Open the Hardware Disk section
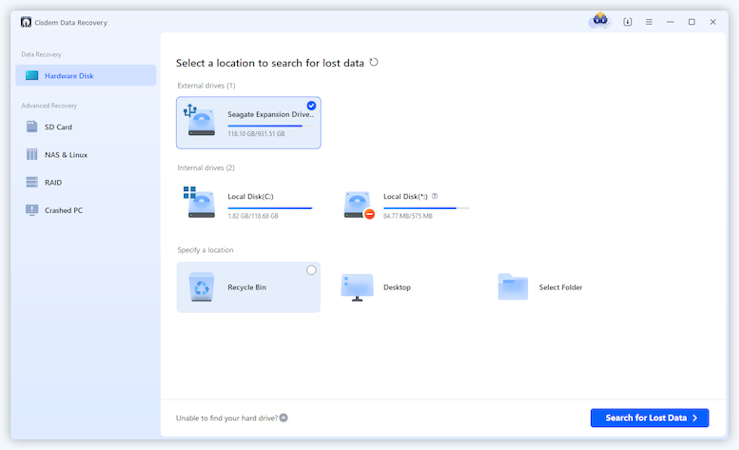 point(86,75)
